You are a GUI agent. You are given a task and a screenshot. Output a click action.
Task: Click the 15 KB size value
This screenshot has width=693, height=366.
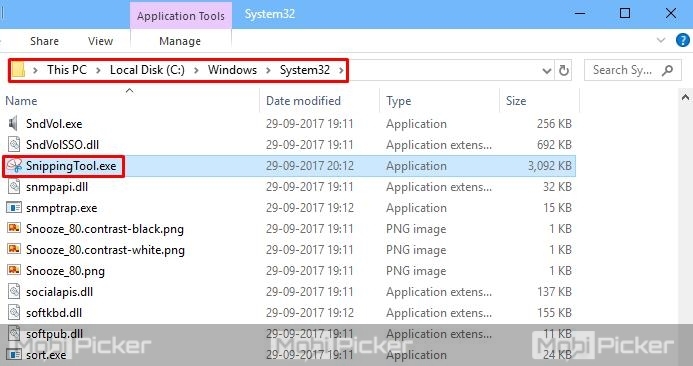[557, 208]
